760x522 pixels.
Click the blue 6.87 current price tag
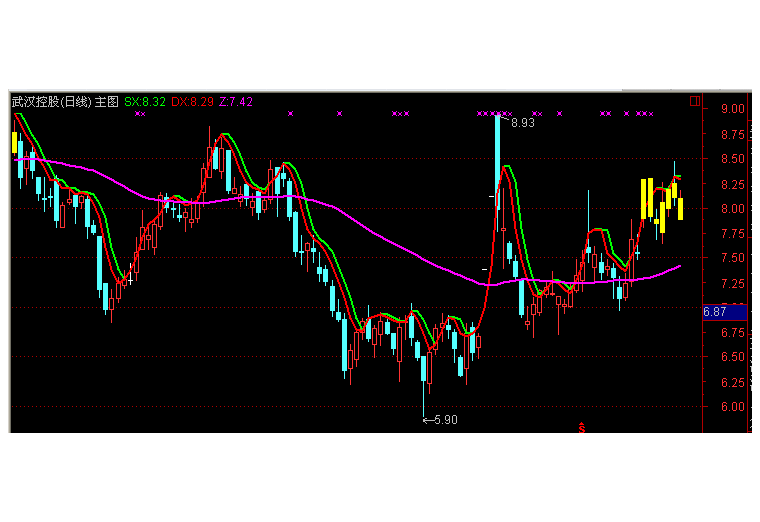pos(716,312)
